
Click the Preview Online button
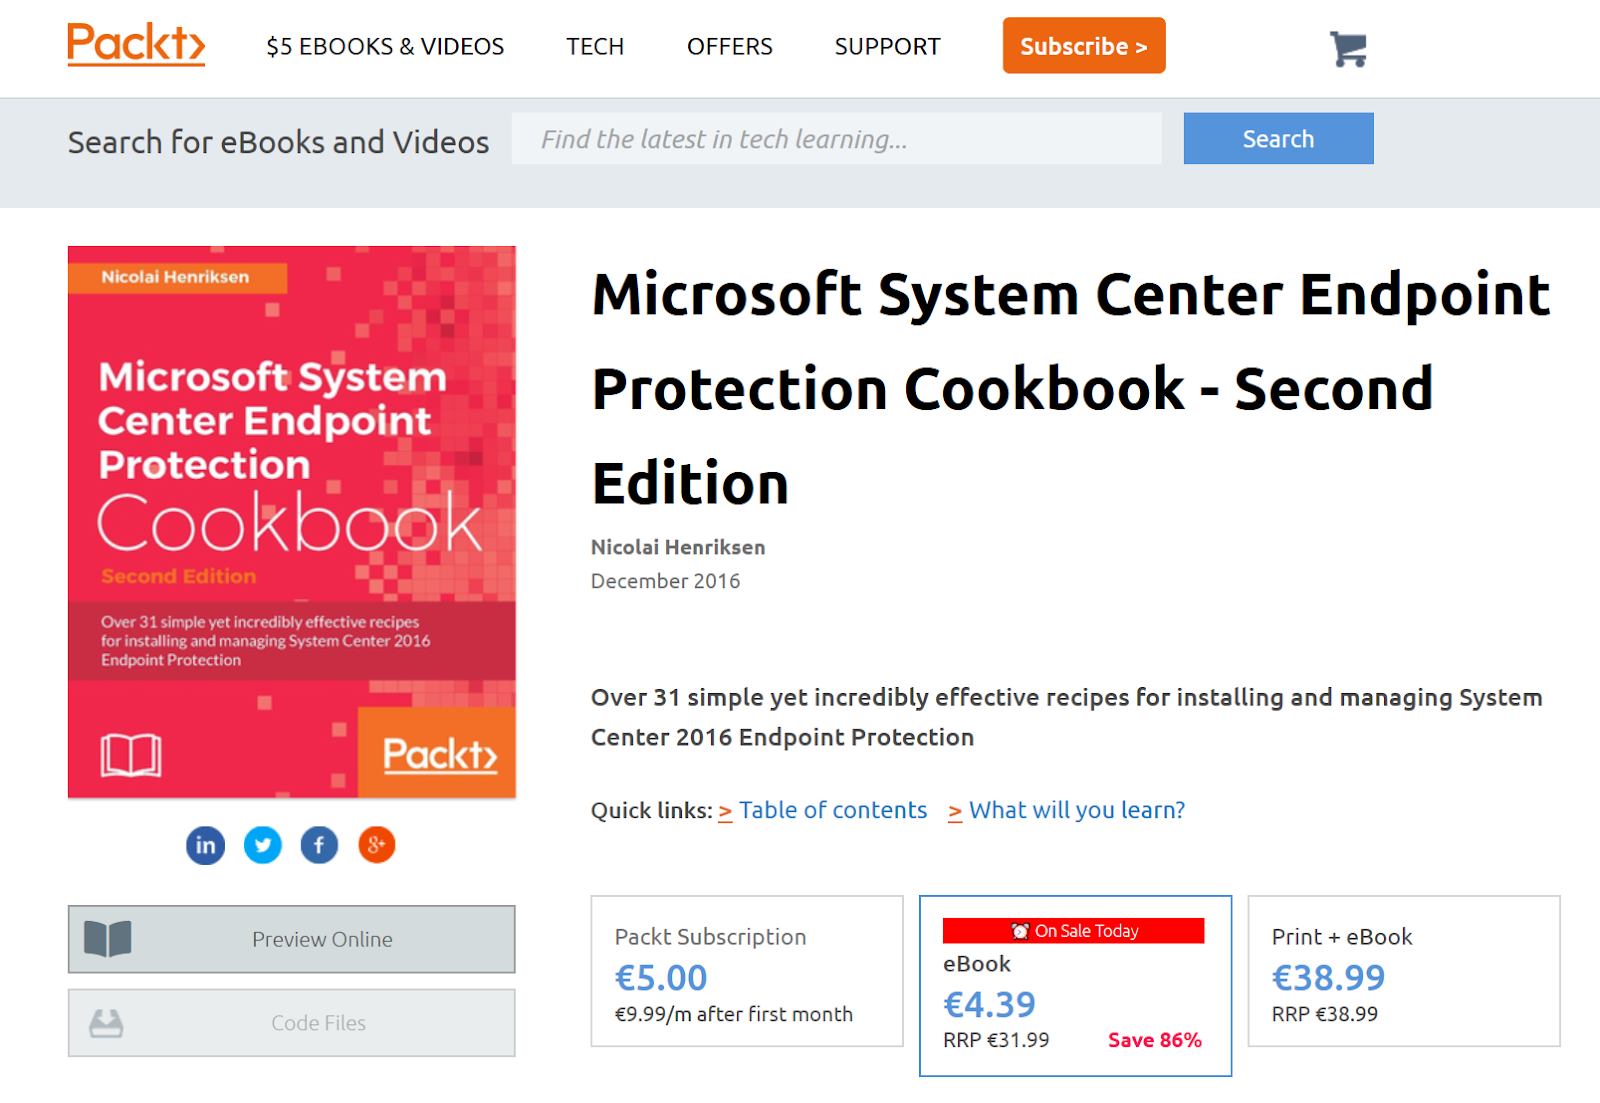coord(292,939)
